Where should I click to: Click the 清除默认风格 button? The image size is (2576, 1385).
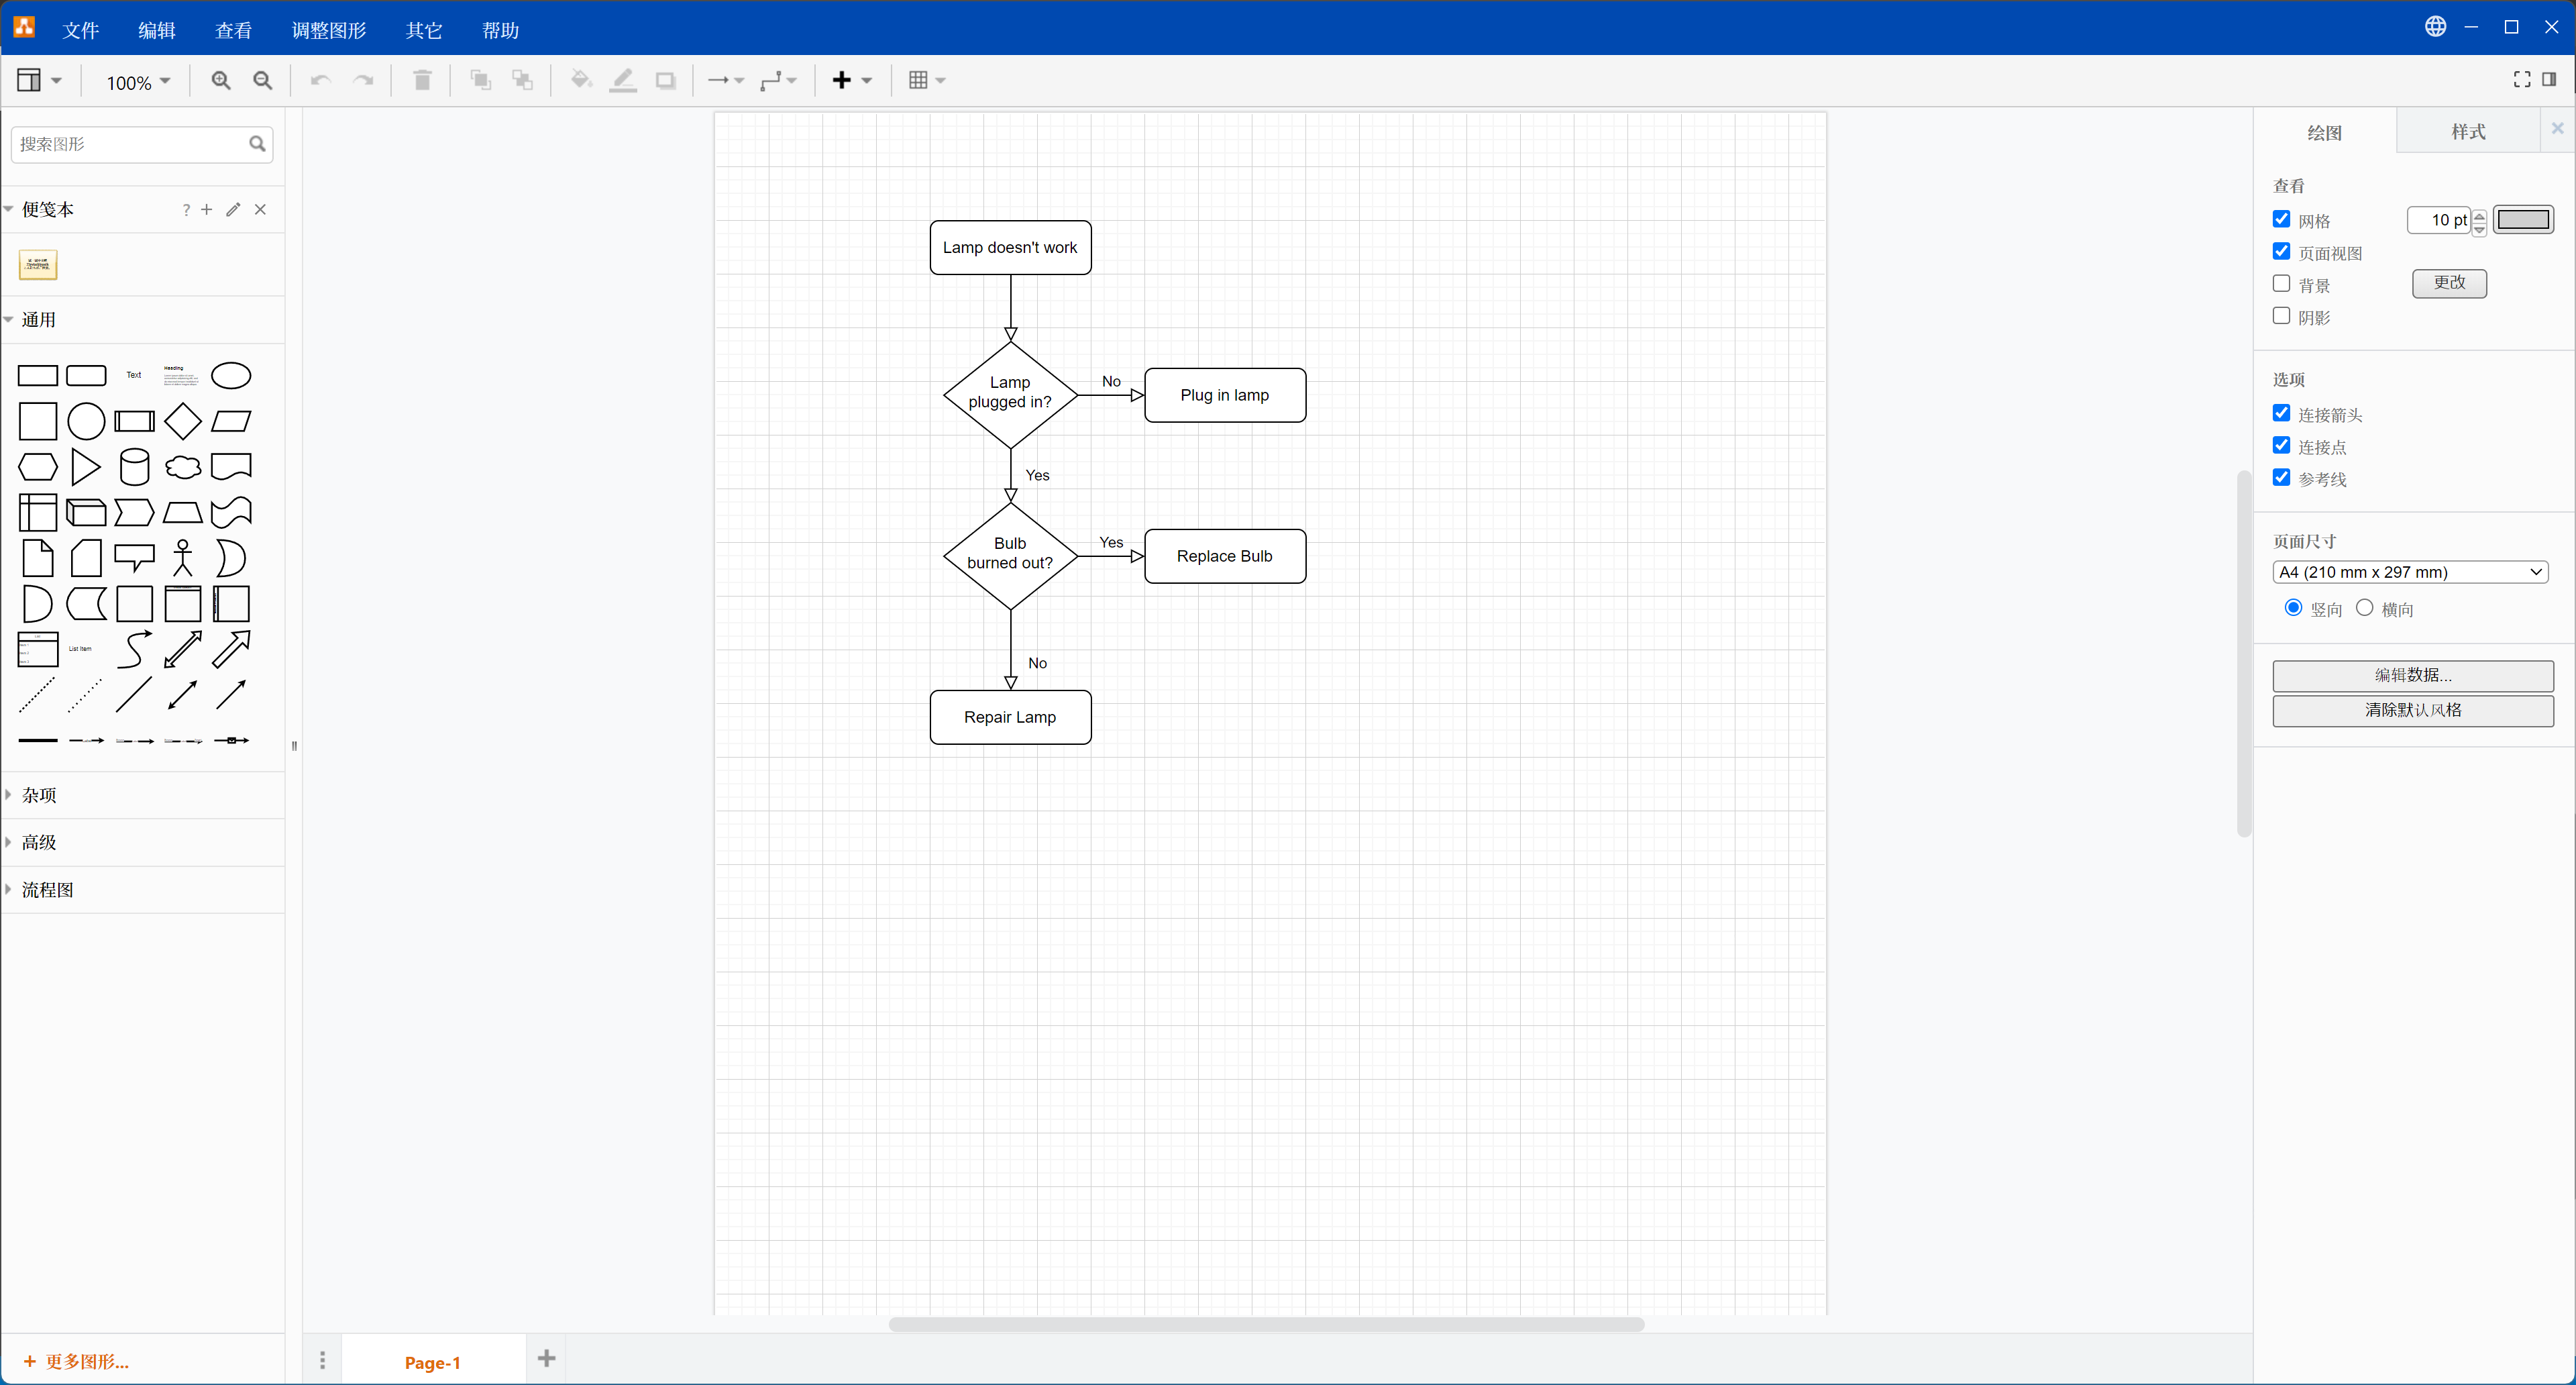2412,710
